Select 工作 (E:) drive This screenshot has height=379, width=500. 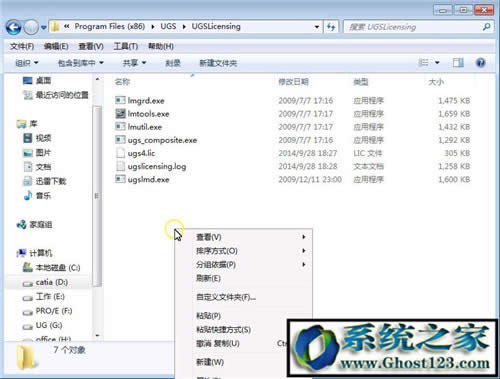click(44, 296)
